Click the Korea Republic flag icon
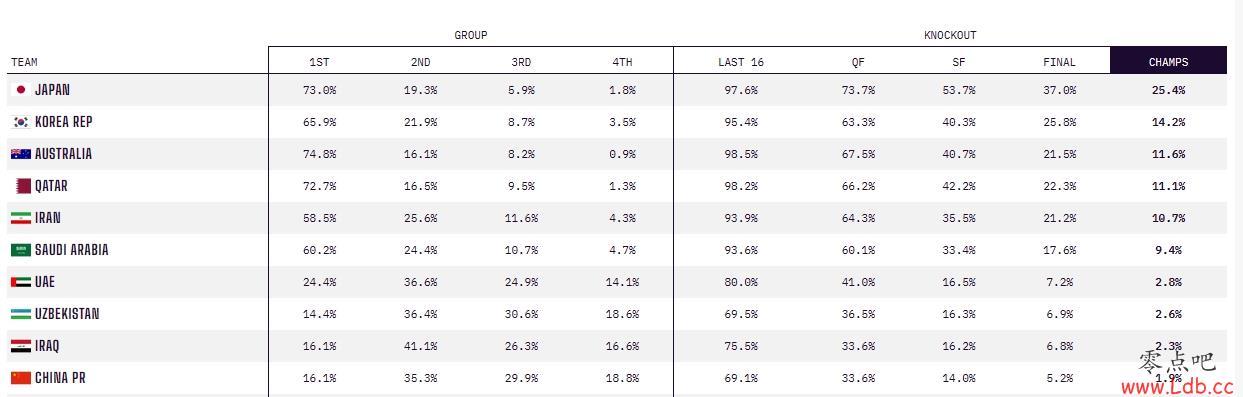Screen dimensions: 1243x397 (x=20, y=122)
